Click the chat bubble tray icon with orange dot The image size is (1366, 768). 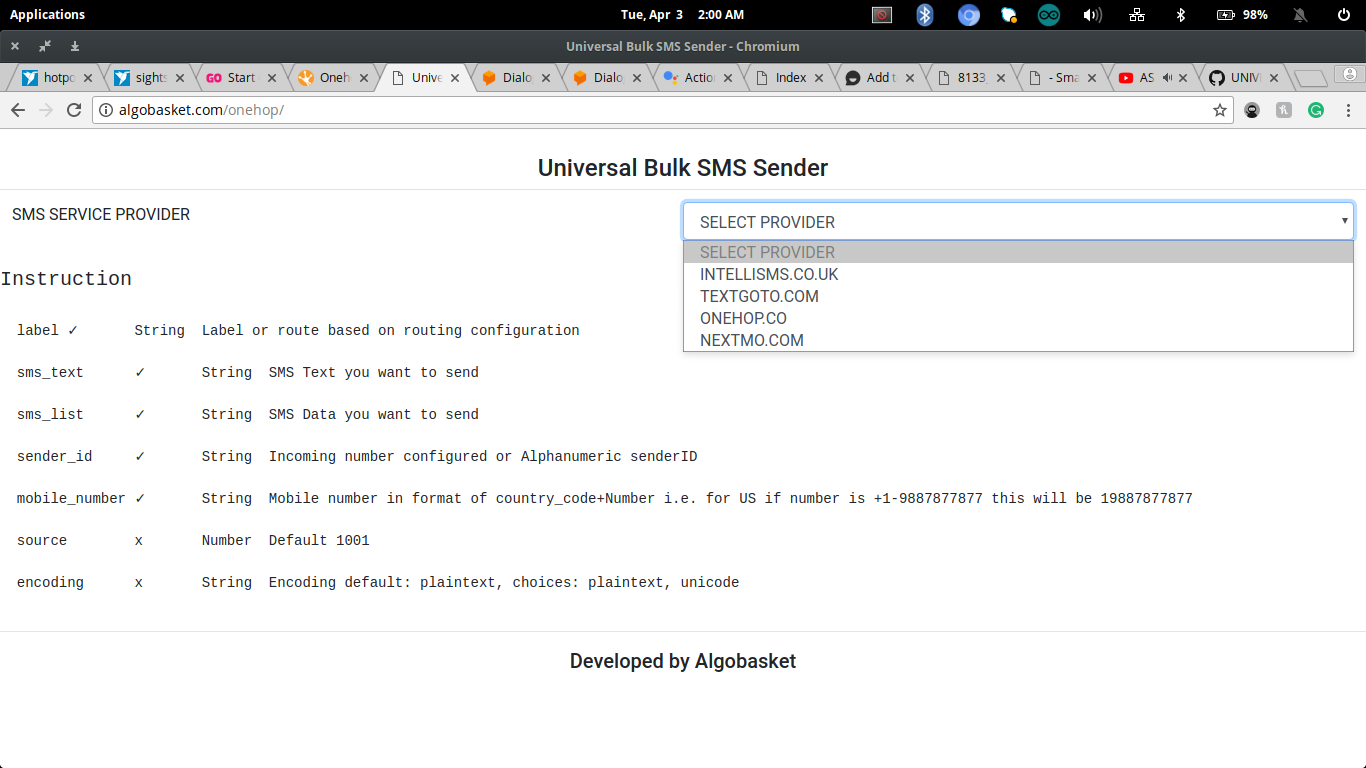[1009, 15]
